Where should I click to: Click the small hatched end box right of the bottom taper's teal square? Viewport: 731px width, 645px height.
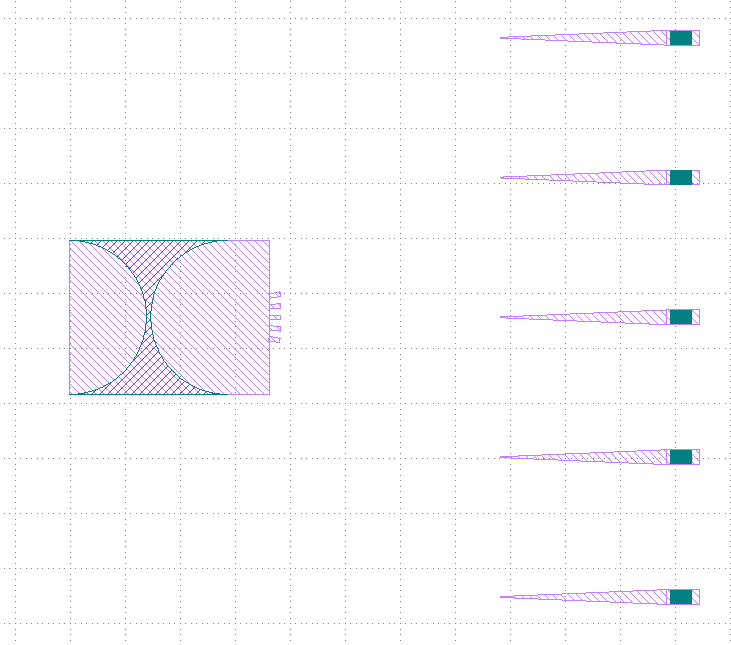point(696,597)
